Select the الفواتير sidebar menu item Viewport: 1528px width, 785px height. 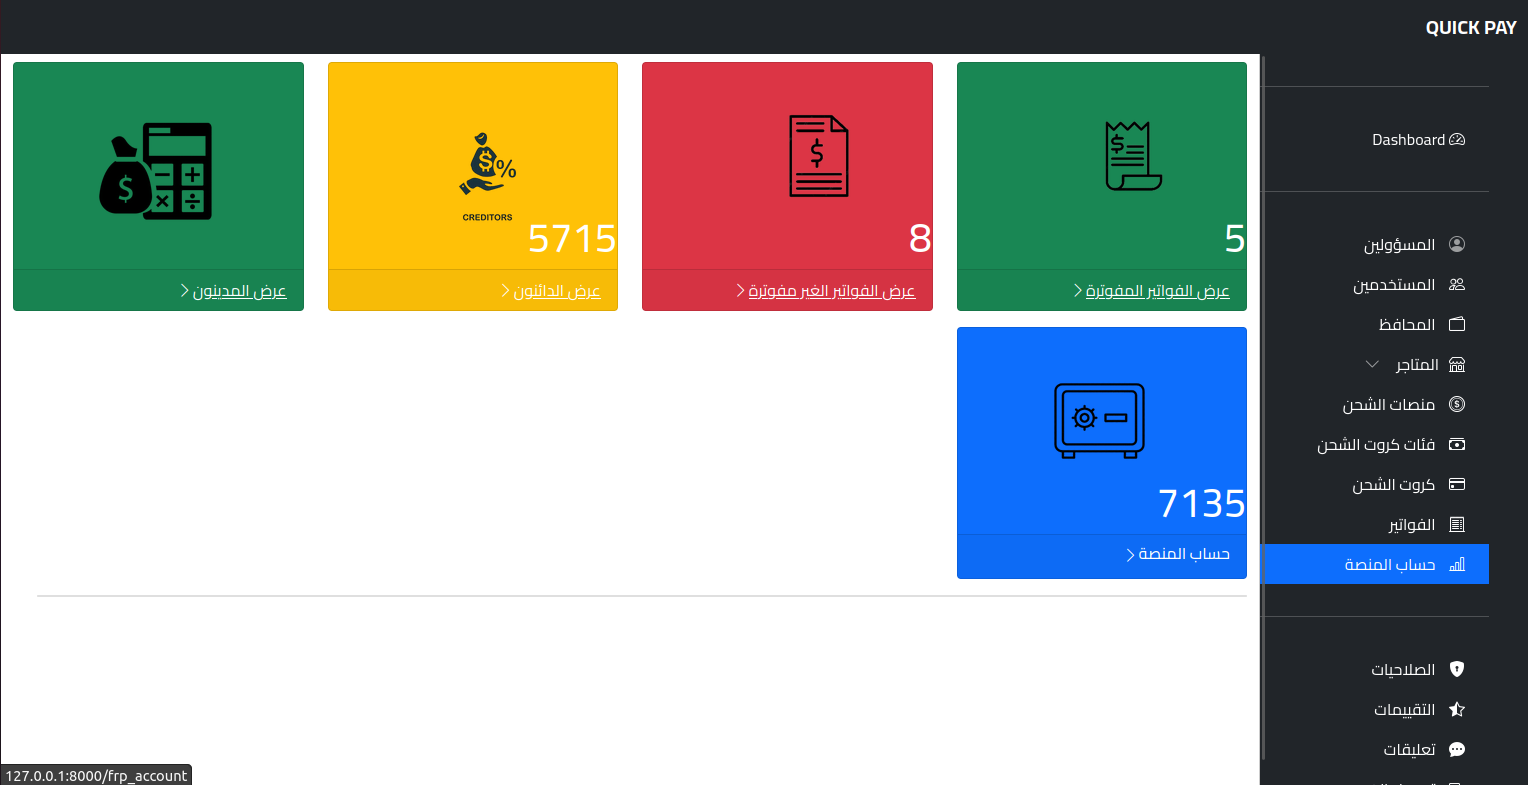(1411, 525)
